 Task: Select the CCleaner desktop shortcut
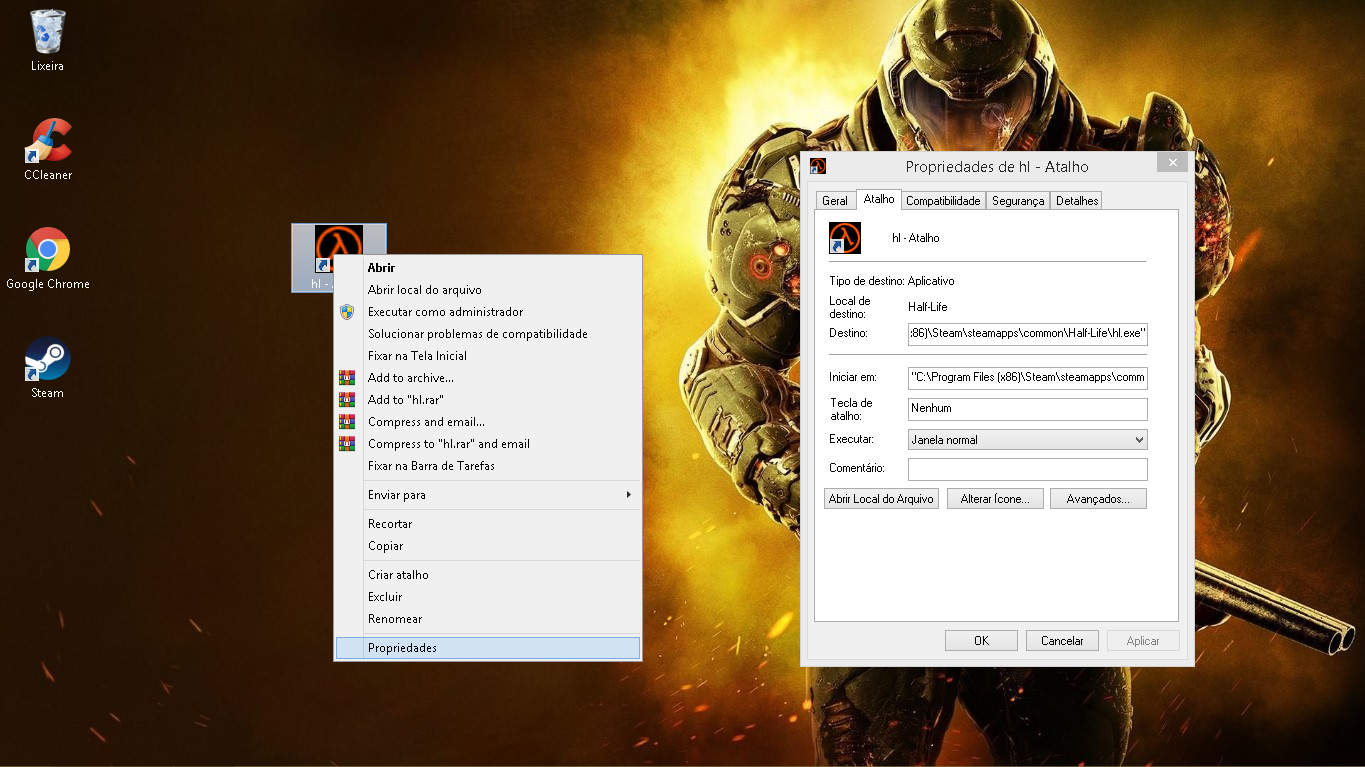coord(47,149)
